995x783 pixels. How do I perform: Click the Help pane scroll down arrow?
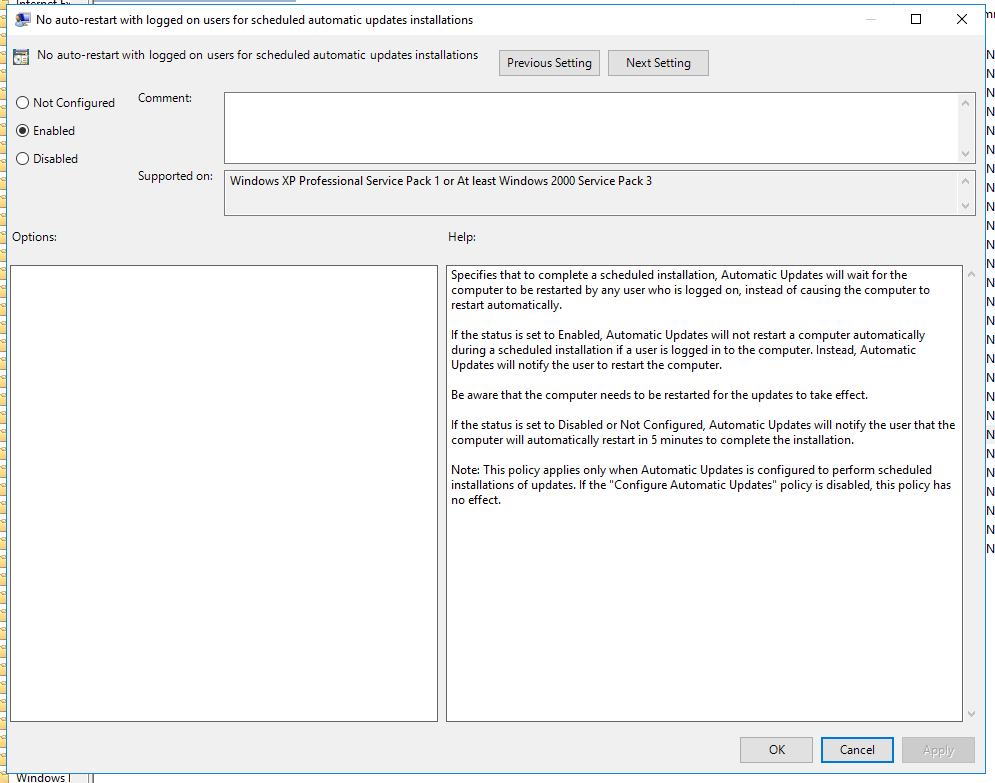[x=970, y=713]
